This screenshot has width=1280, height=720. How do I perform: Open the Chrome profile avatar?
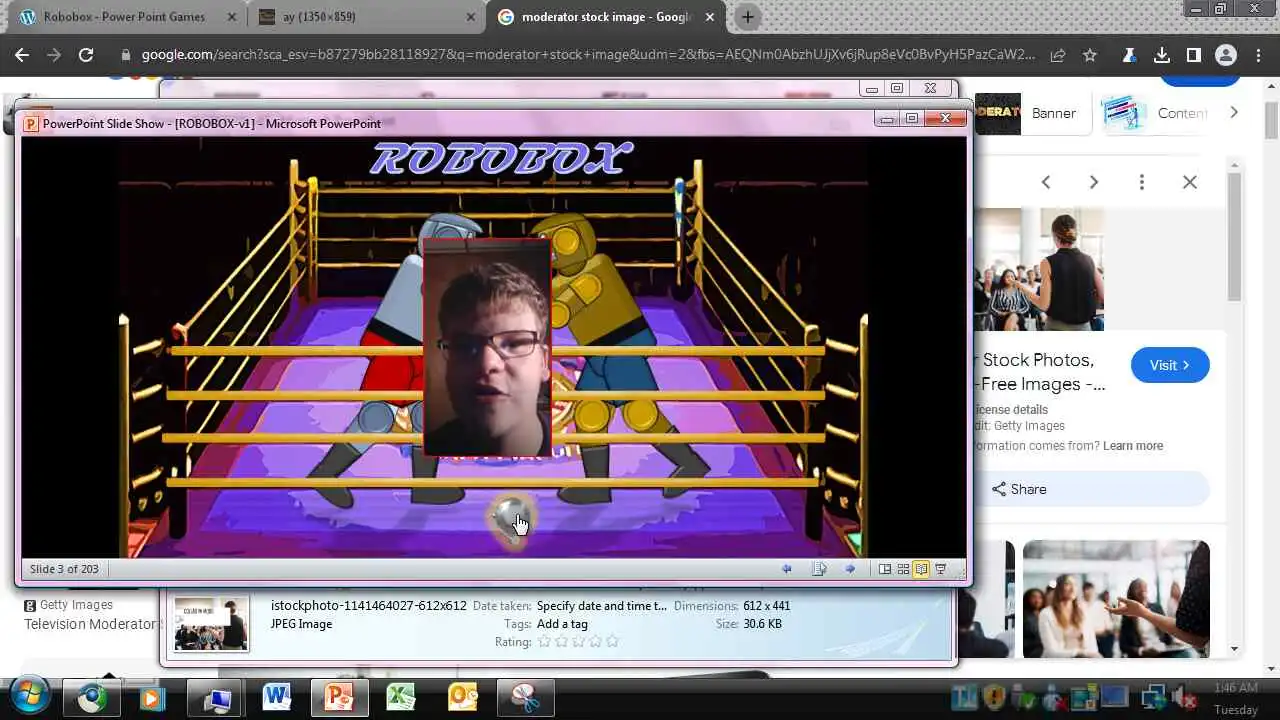coord(1226,55)
